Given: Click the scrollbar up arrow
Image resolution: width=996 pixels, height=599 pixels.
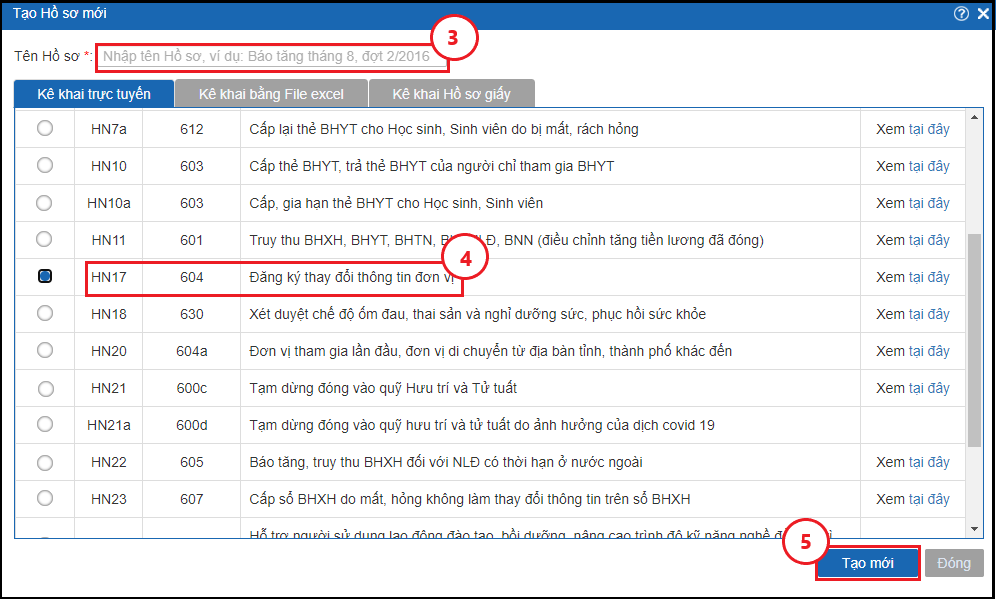Looking at the screenshot, I should tap(975, 118).
